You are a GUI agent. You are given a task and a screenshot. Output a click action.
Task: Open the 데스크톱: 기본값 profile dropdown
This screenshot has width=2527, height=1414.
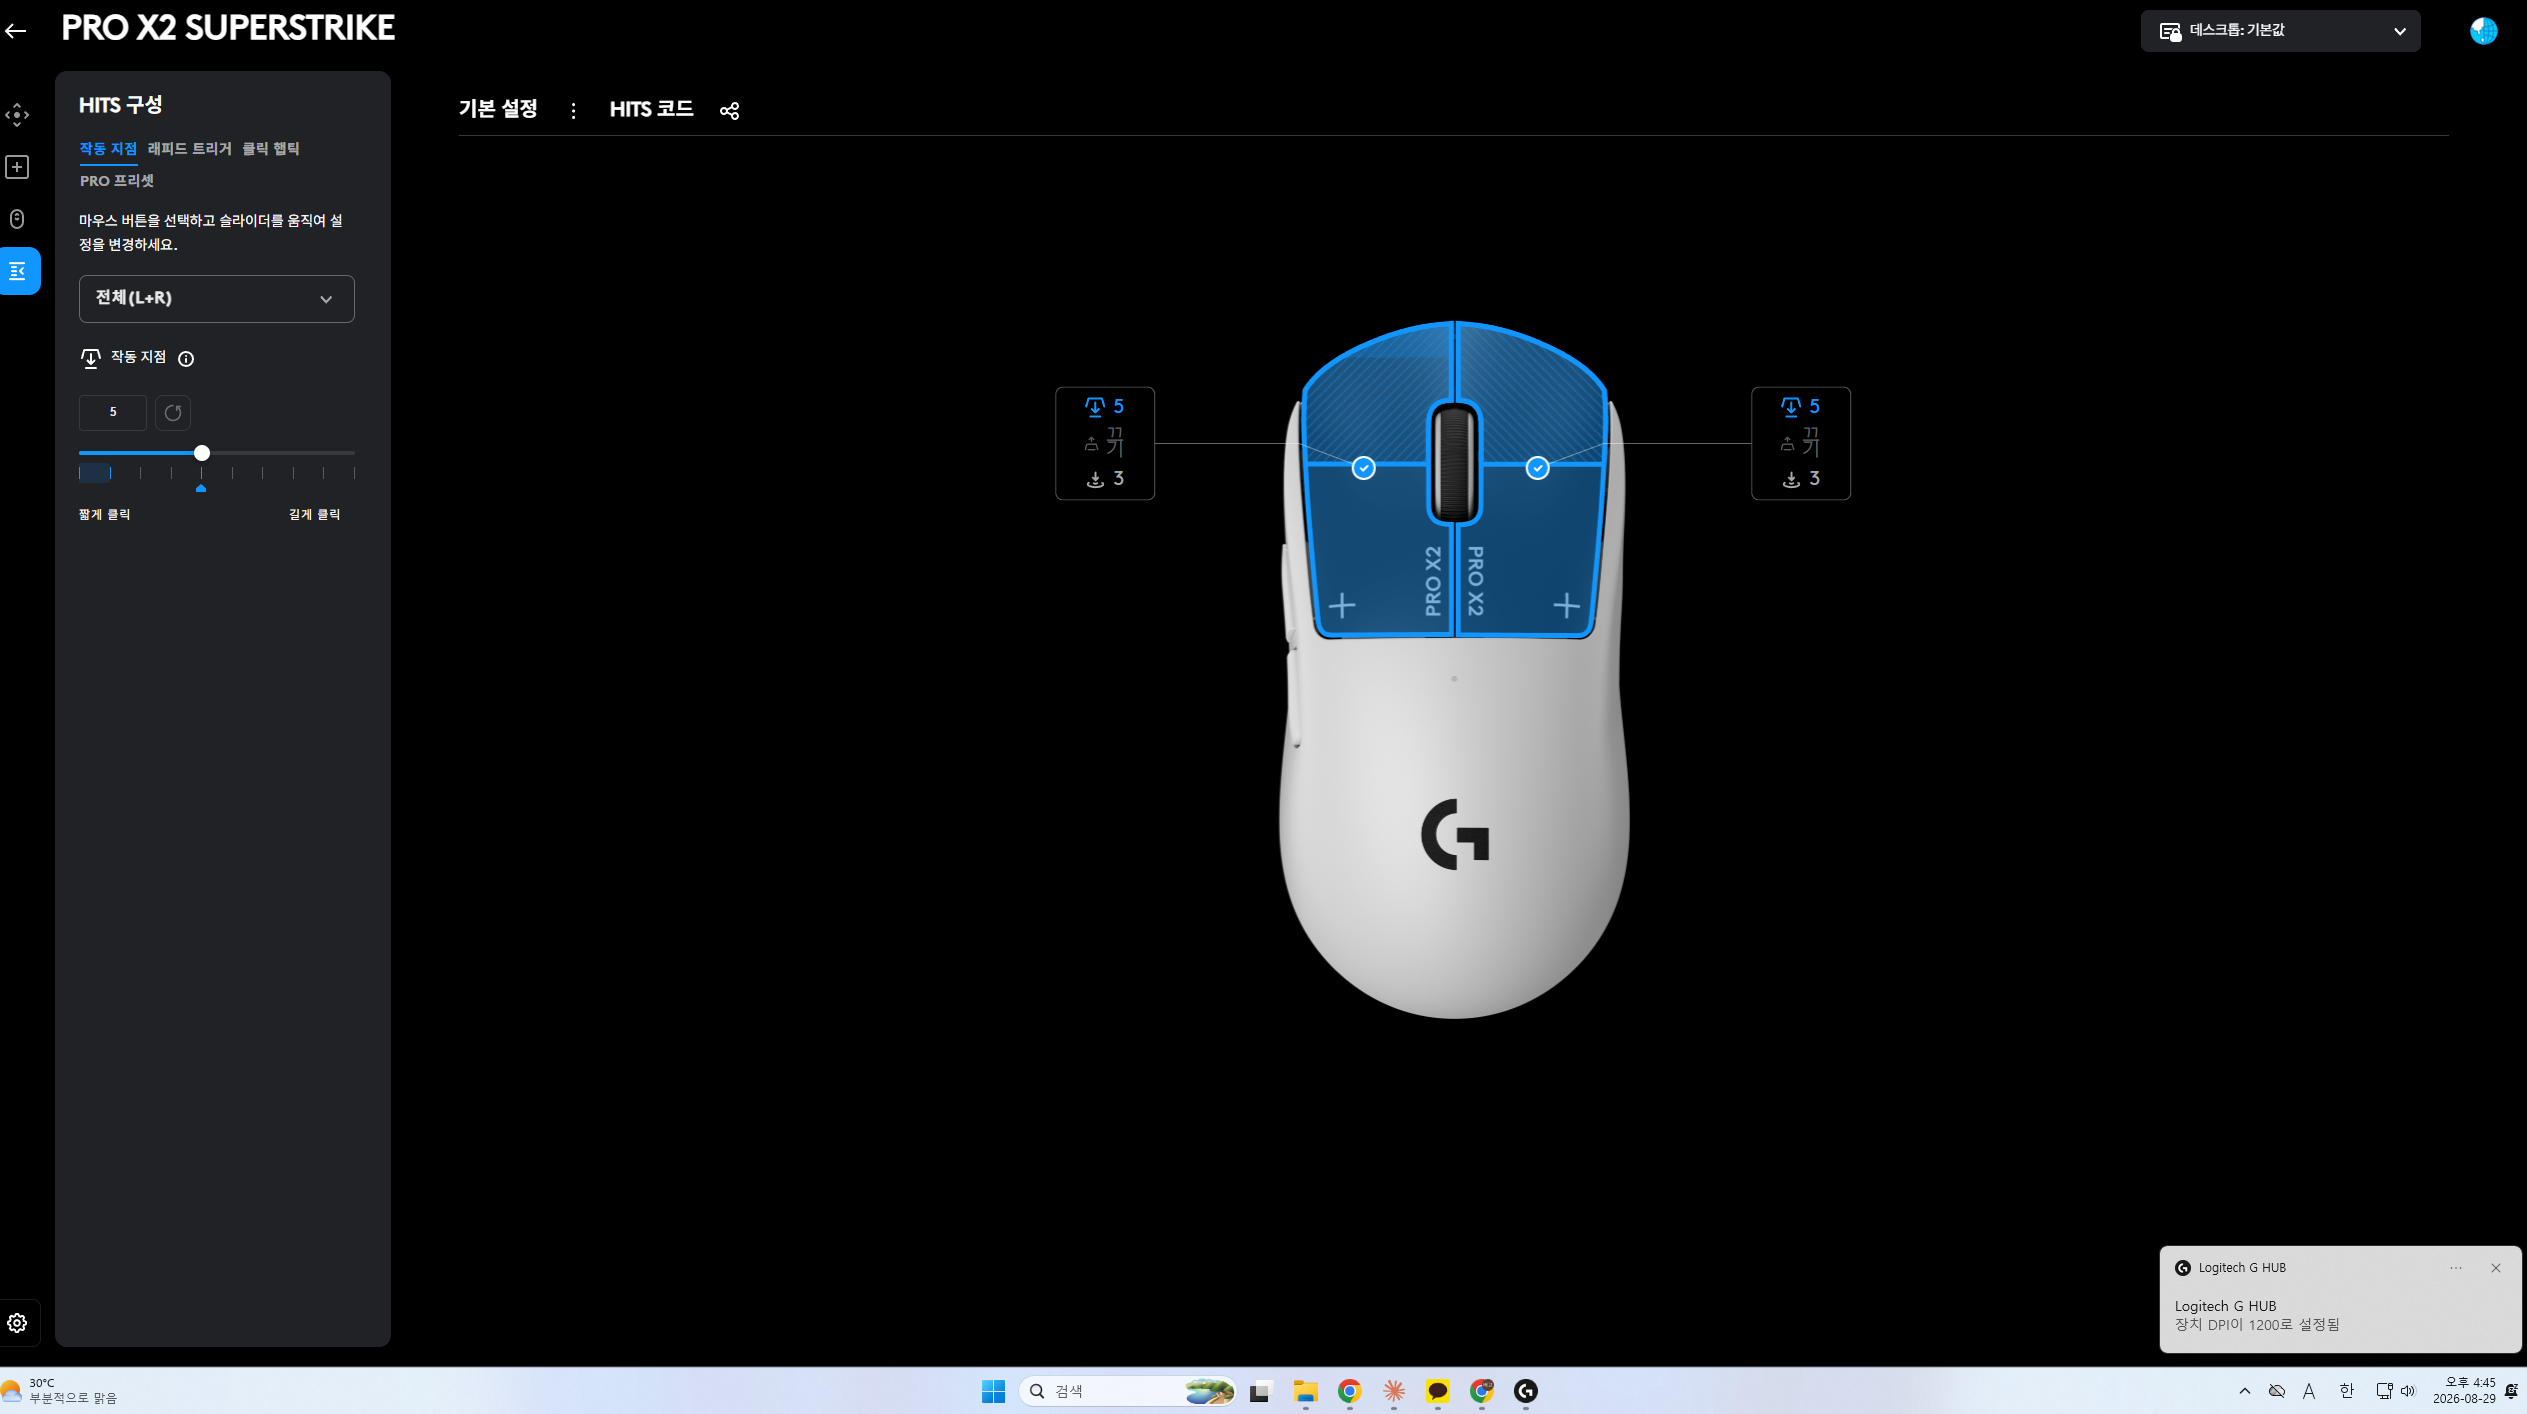tap(2280, 31)
